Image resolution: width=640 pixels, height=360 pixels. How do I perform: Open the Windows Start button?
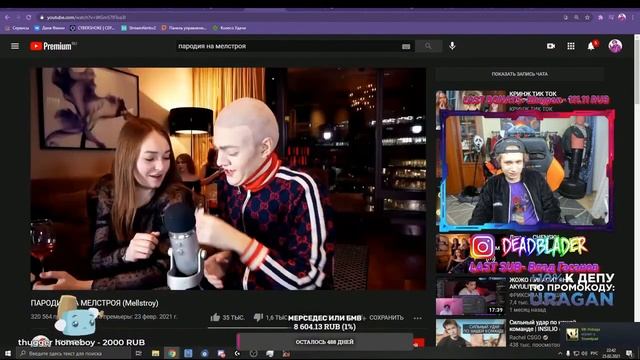click(8, 353)
